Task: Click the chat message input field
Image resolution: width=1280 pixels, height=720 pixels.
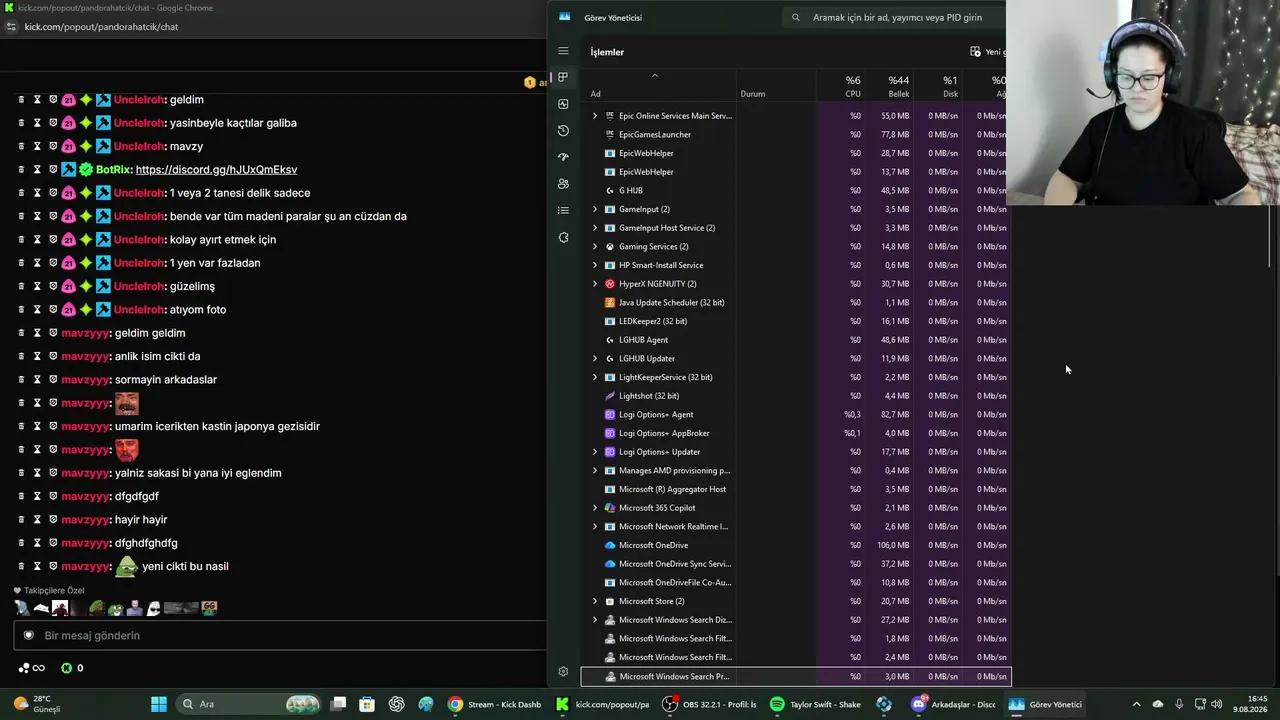Action: tap(280, 635)
